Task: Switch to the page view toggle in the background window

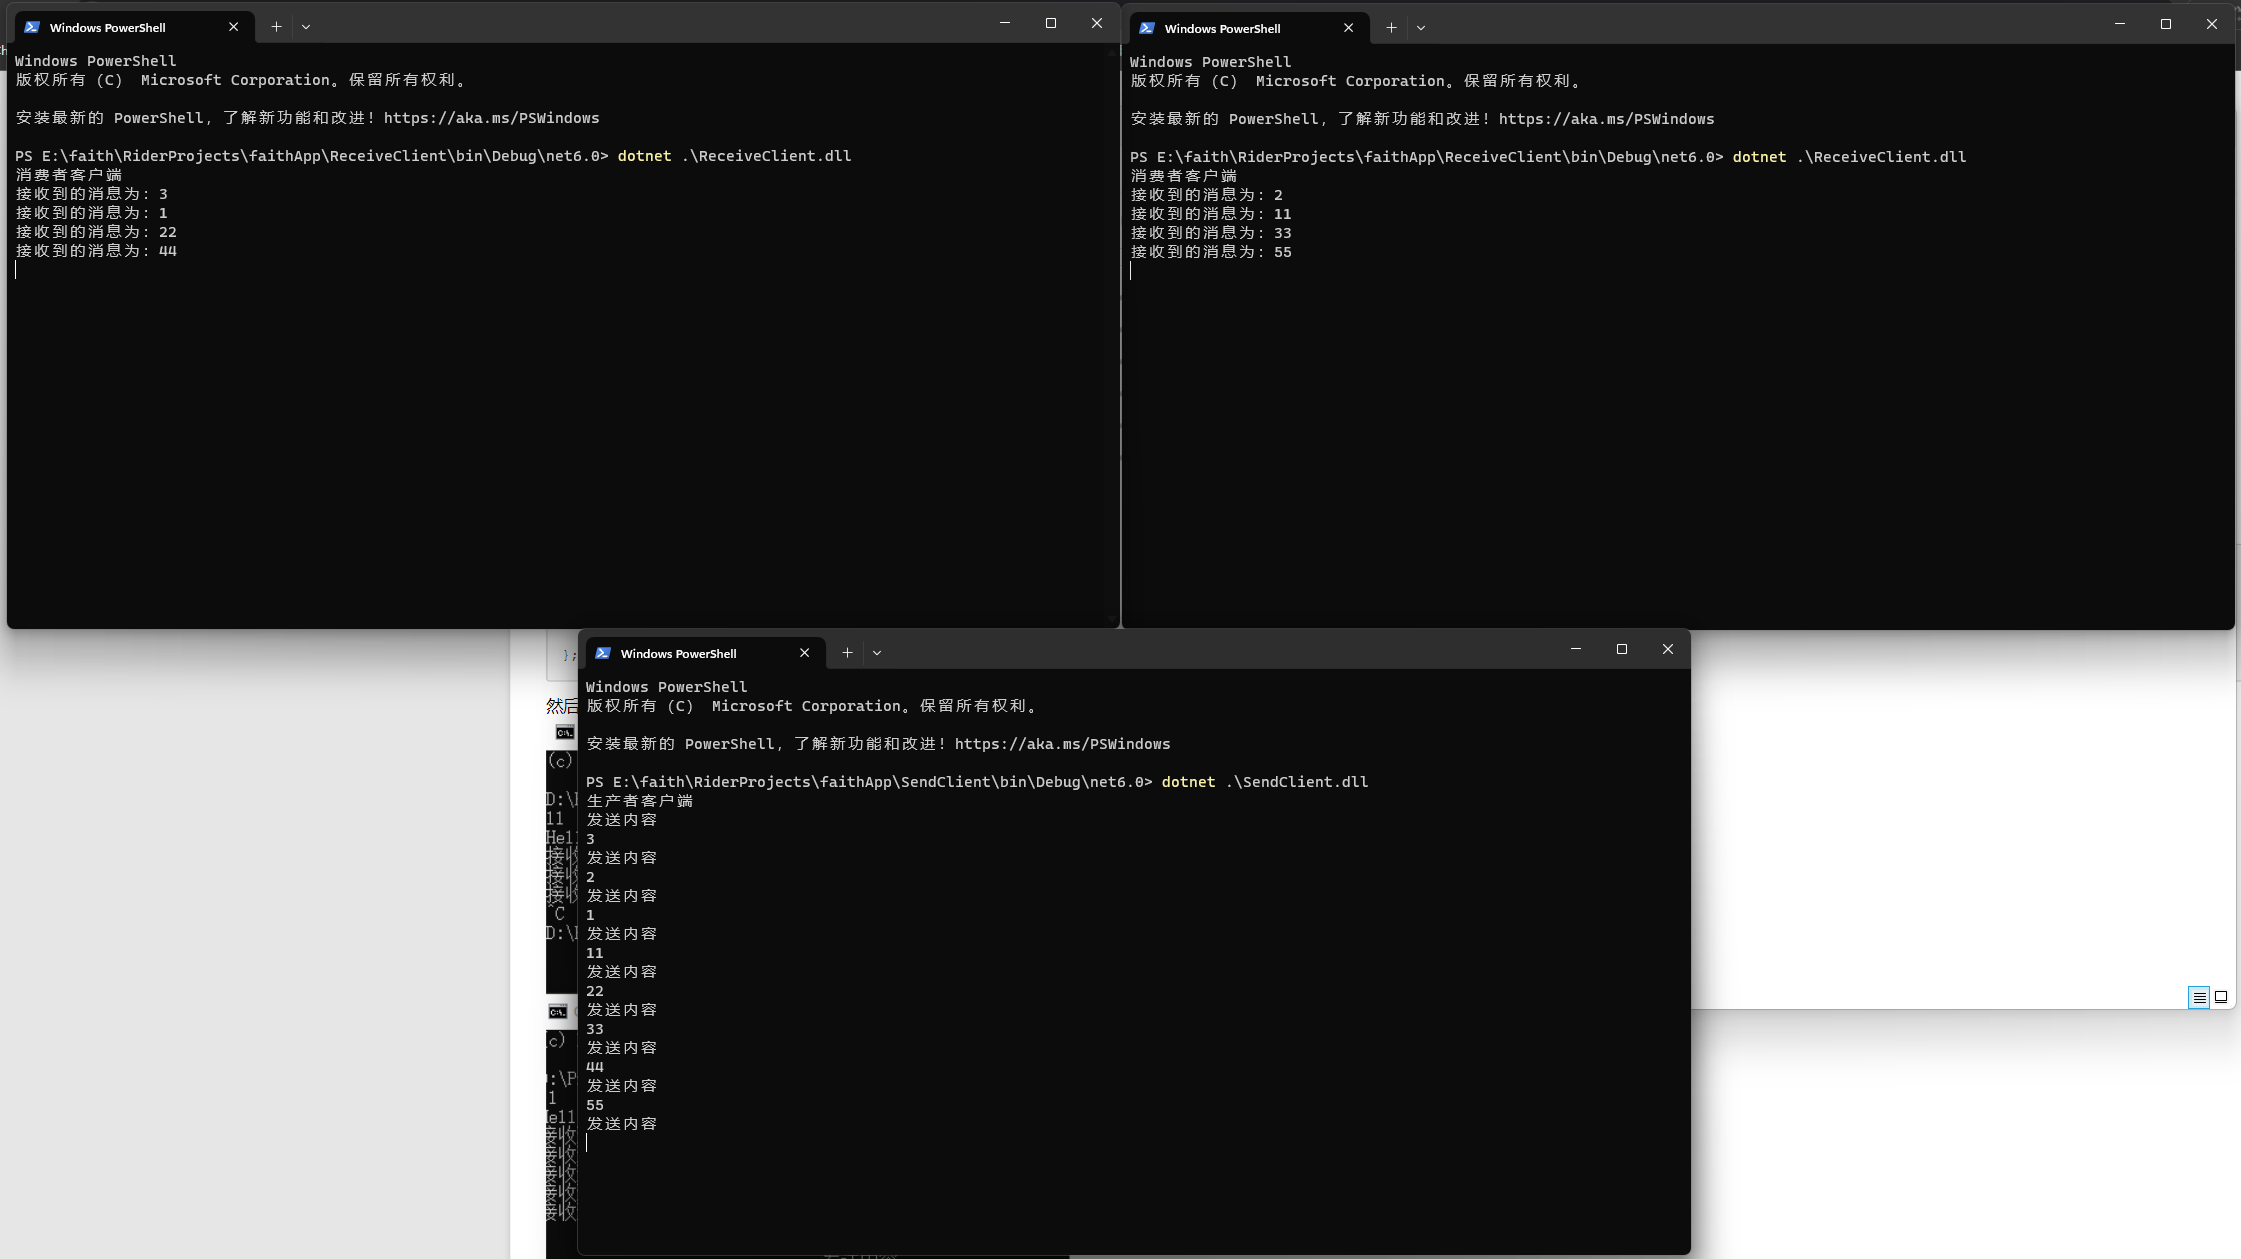Action: 2221,997
